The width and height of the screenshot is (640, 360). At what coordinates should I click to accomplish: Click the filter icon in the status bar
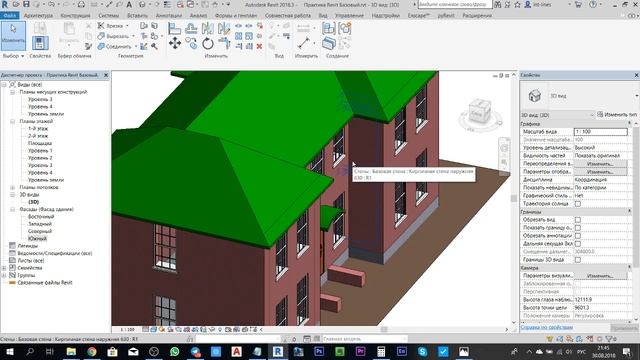[x=609, y=339]
